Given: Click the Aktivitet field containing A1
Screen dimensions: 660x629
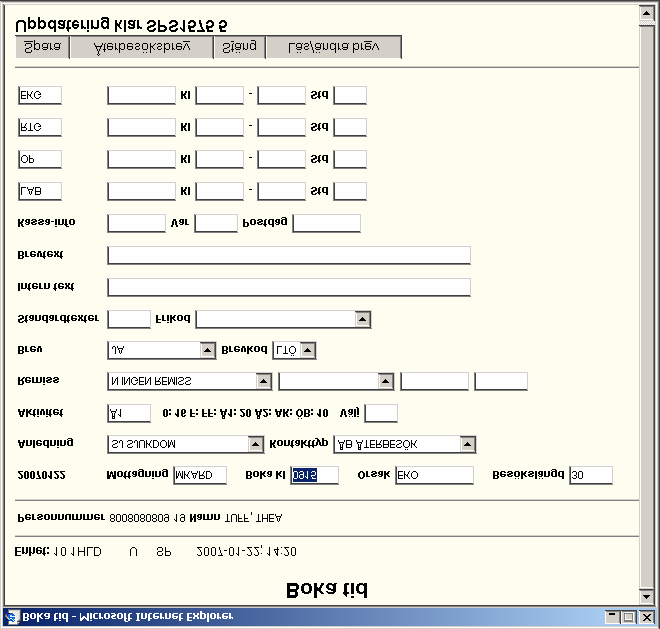Looking at the screenshot, I should [129, 413].
